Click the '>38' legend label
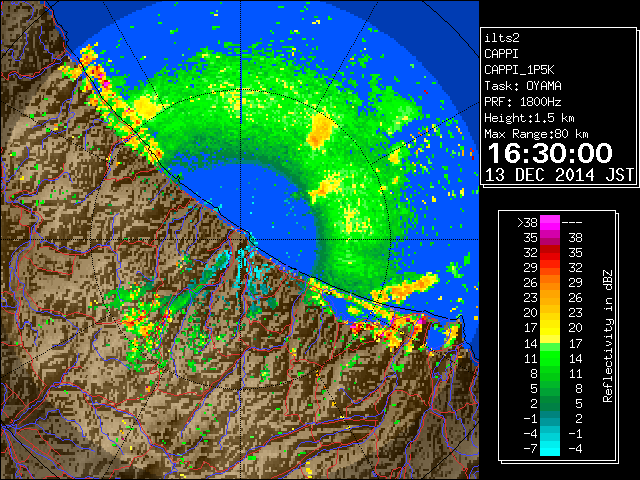This screenshot has width=640, height=480. pyautogui.click(x=527, y=223)
